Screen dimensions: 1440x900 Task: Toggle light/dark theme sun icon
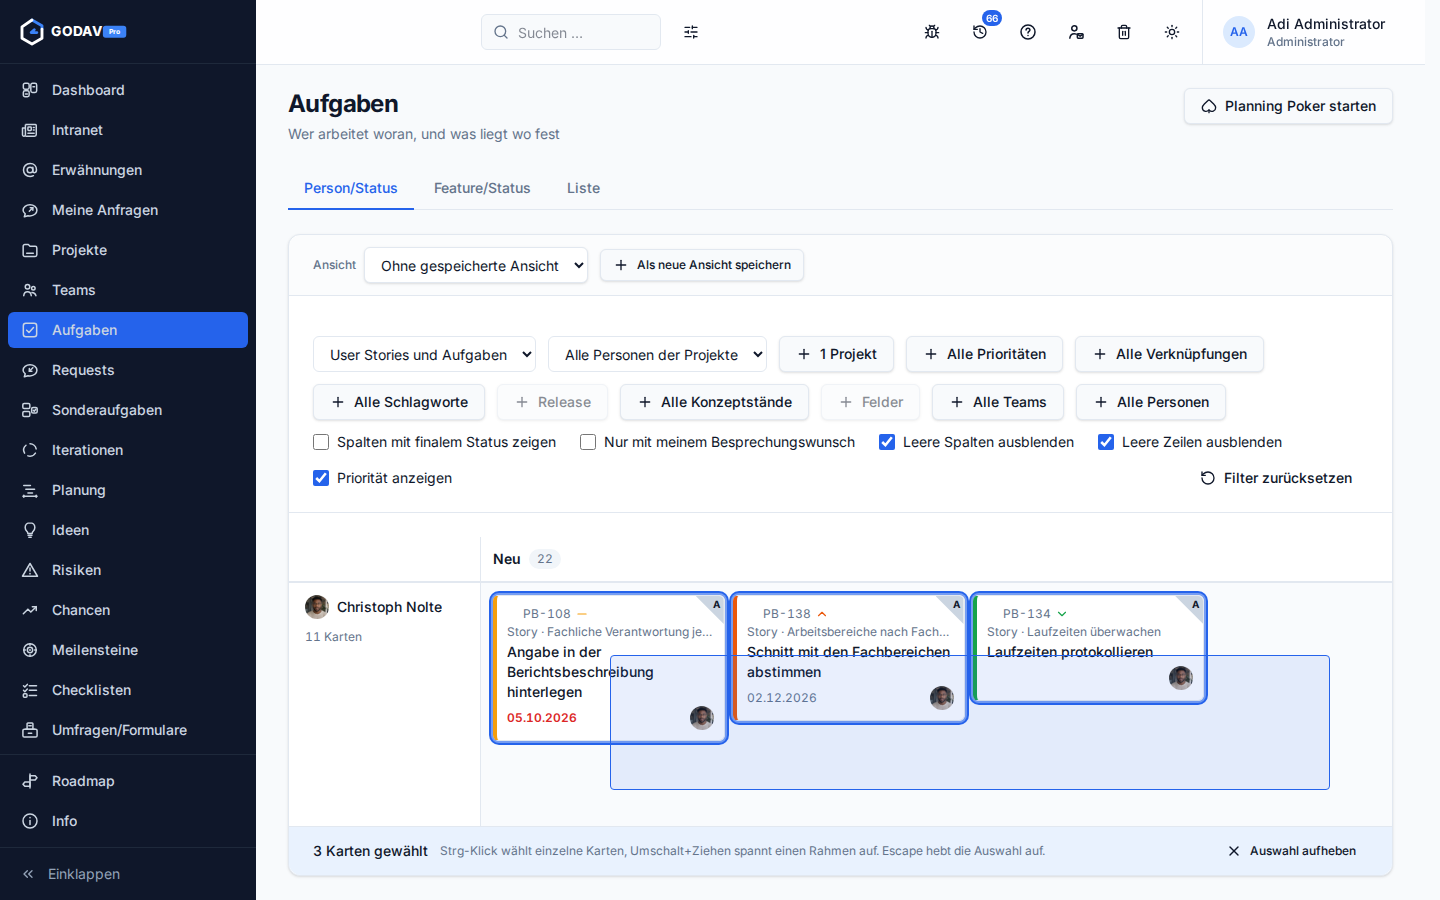1172,32
